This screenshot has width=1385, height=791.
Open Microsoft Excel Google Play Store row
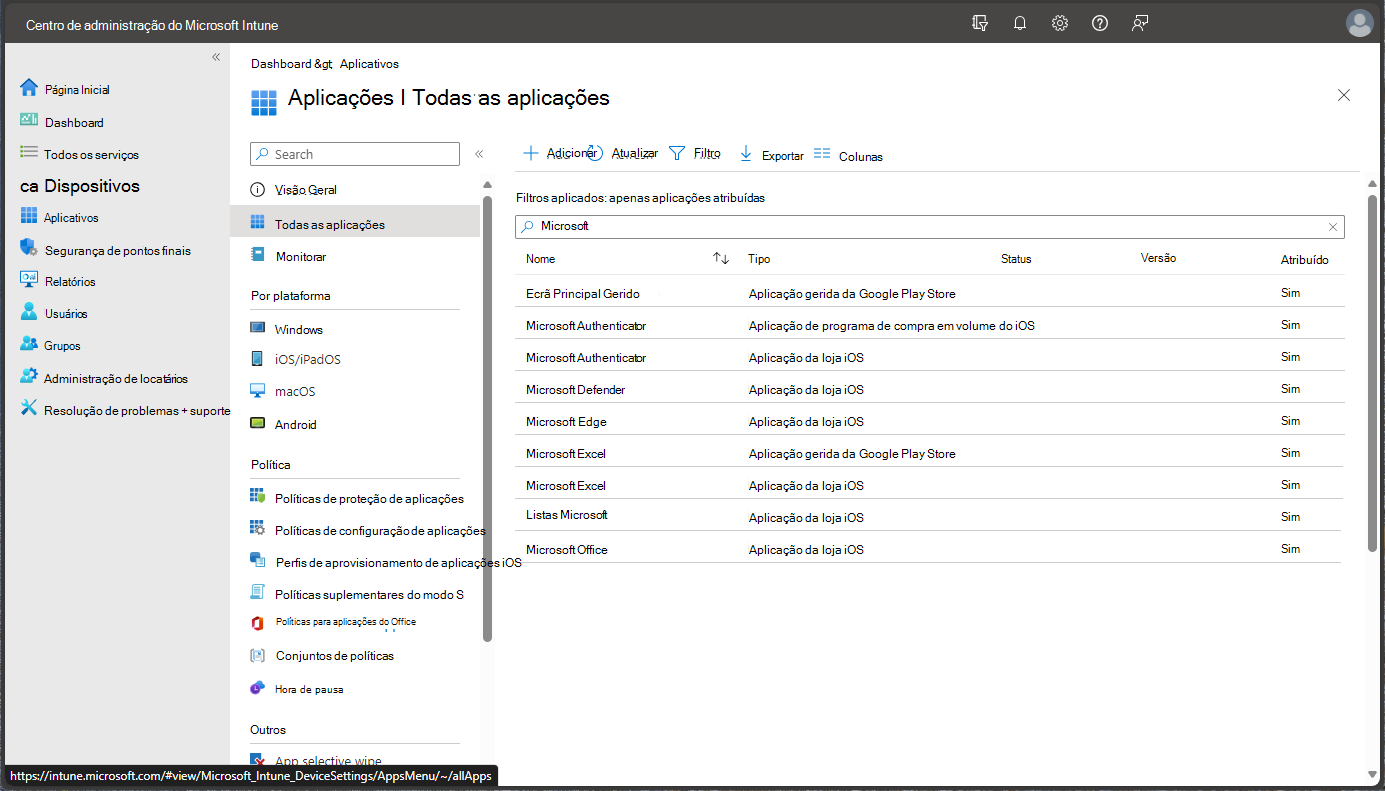pyautogui.click(x=930, y=453)
